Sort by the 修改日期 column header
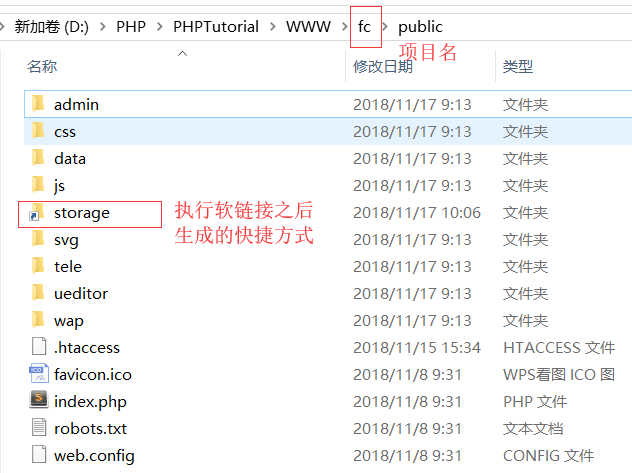Screen dimensions: 632x473 click(x=383, y=66)
